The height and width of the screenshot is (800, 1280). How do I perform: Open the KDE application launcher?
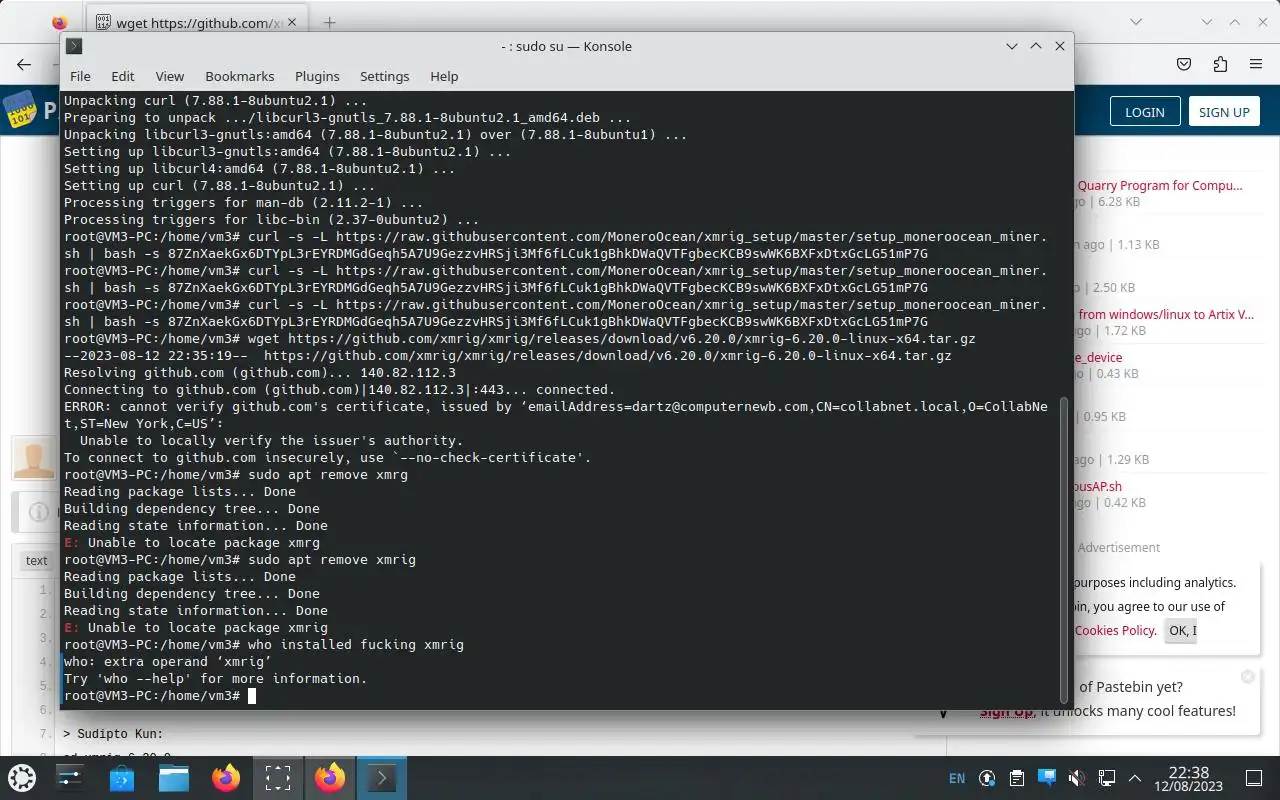coord(22,777)
